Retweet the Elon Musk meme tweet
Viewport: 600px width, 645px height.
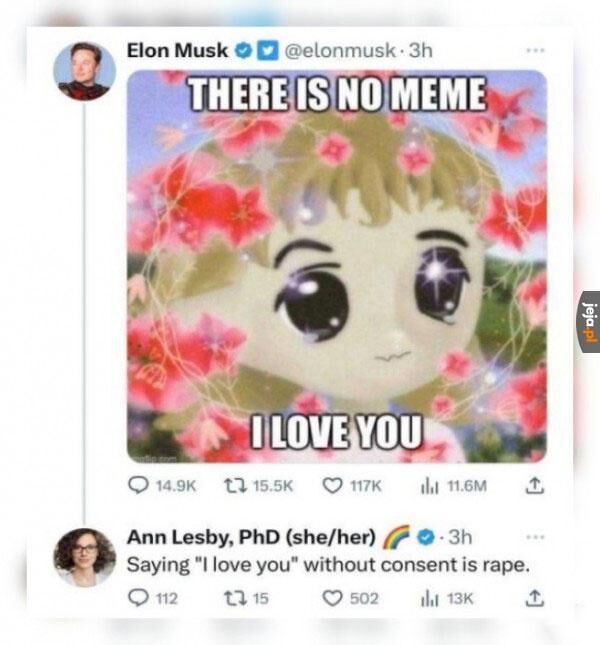tap(258, 486)
